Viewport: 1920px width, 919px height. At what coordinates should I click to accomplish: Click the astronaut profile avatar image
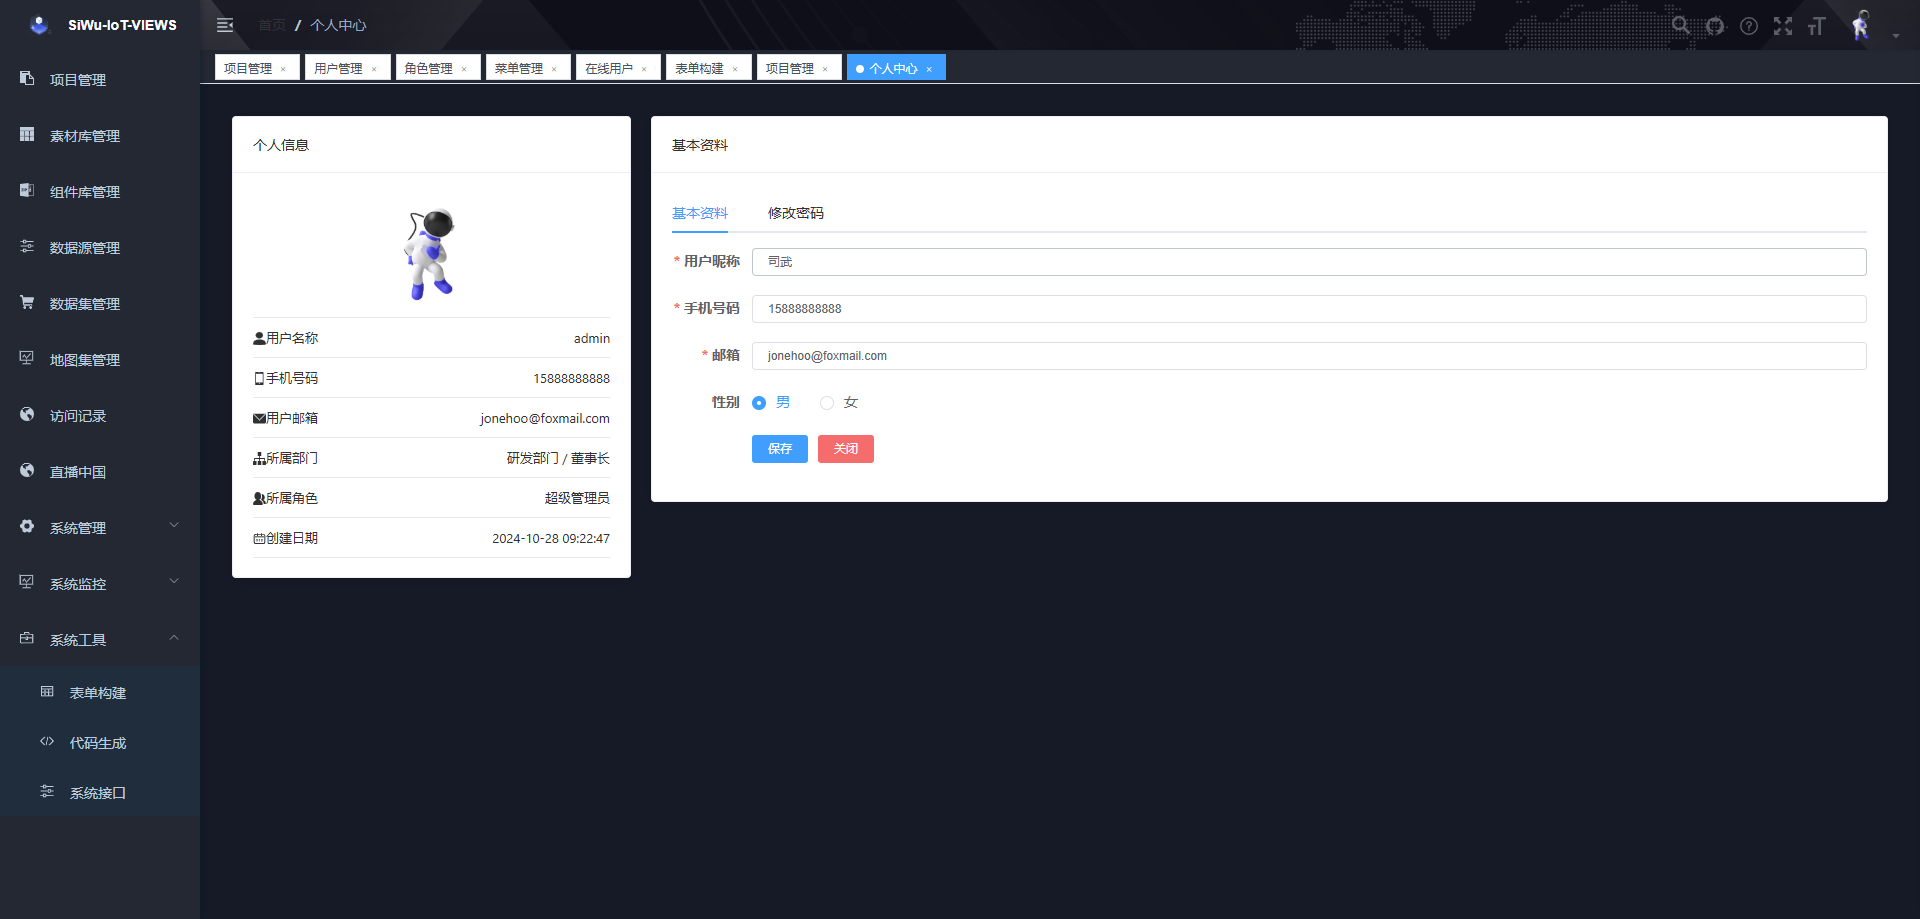[430, 254]
